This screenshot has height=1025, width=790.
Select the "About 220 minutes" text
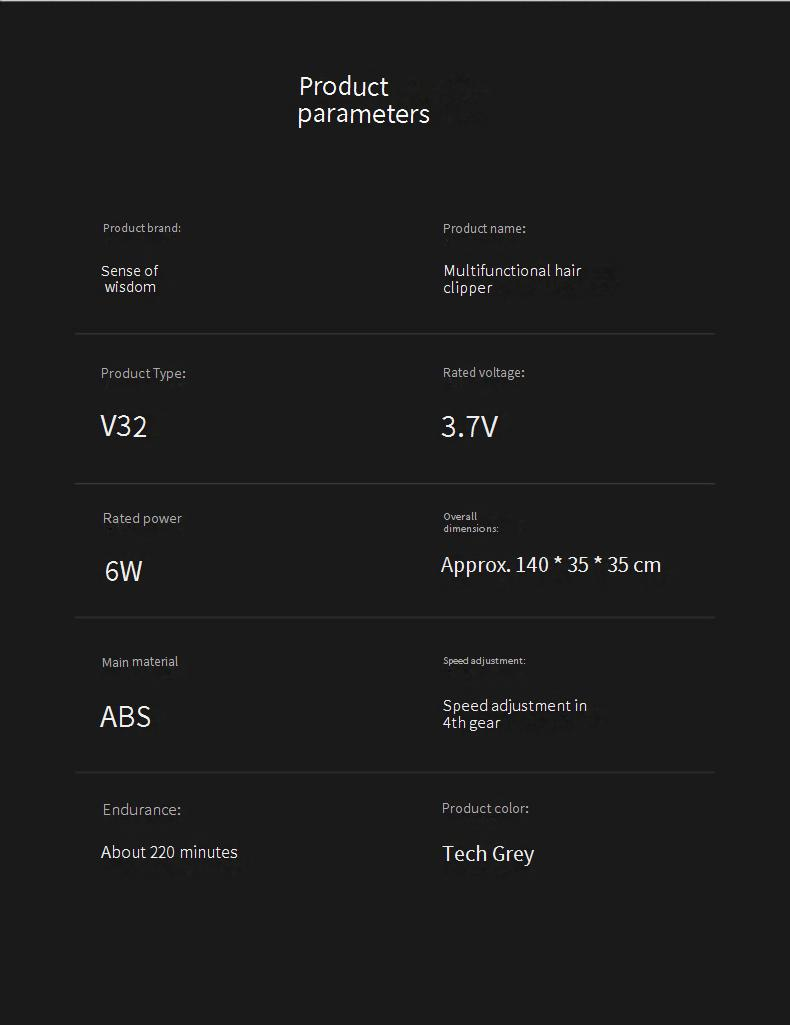point(169,853)
